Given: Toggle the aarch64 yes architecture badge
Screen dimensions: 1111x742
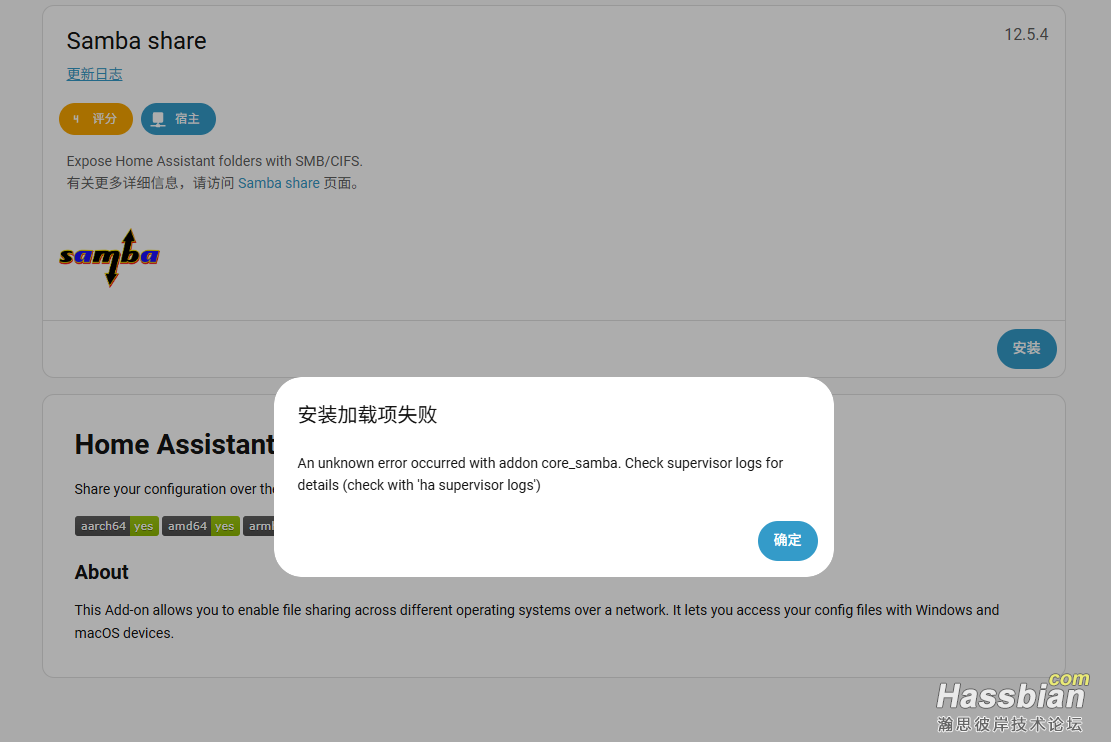Looking at the screenshot, I should 116,525.
